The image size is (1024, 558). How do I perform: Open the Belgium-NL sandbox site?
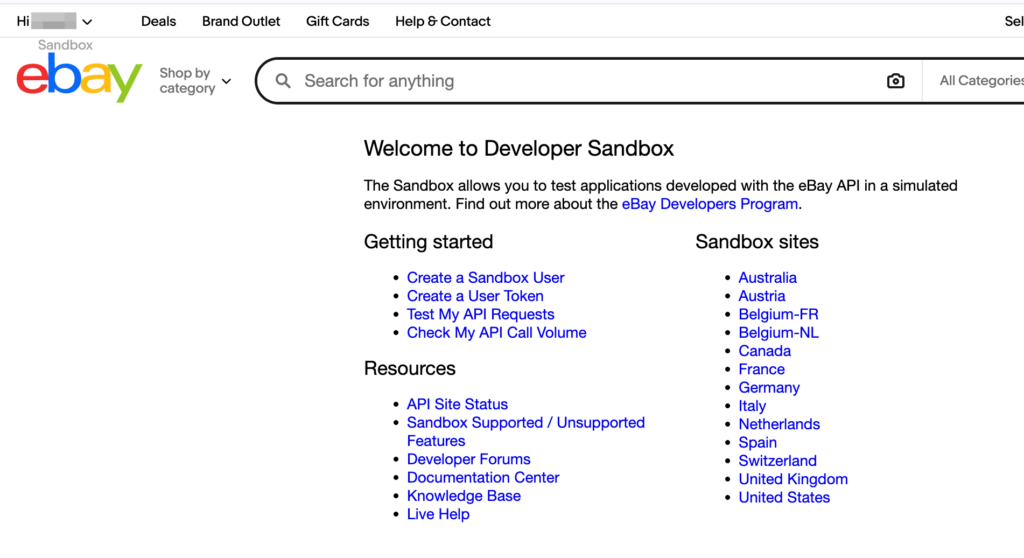(778, 333)
